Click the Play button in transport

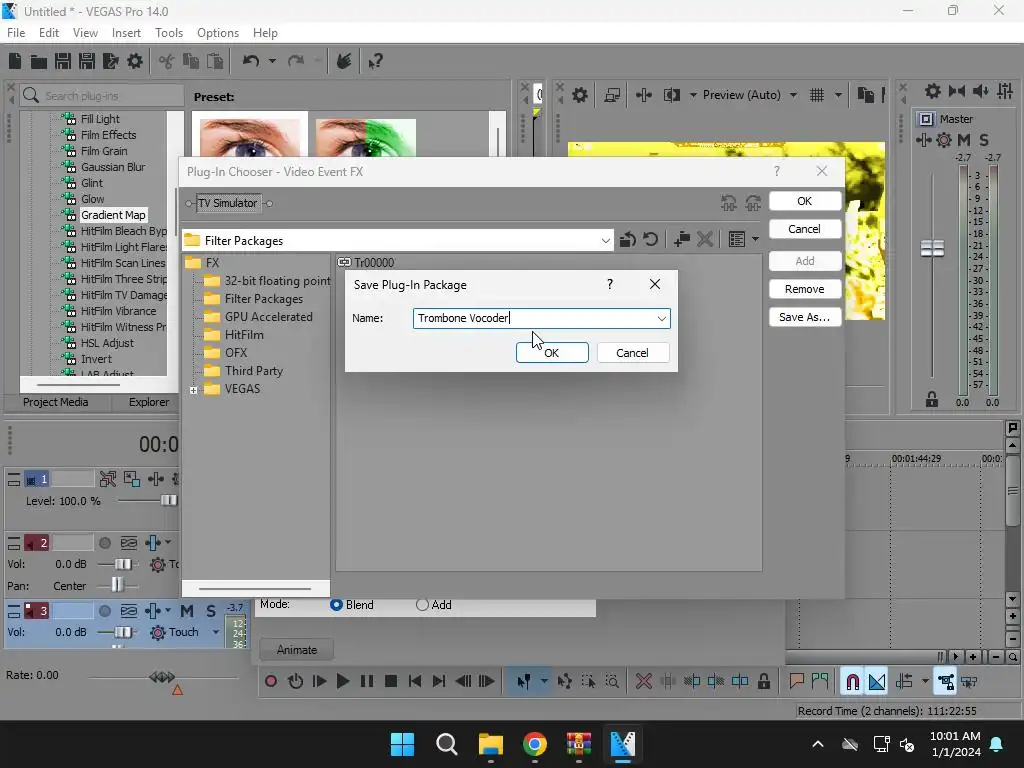[x=343, y=682]
